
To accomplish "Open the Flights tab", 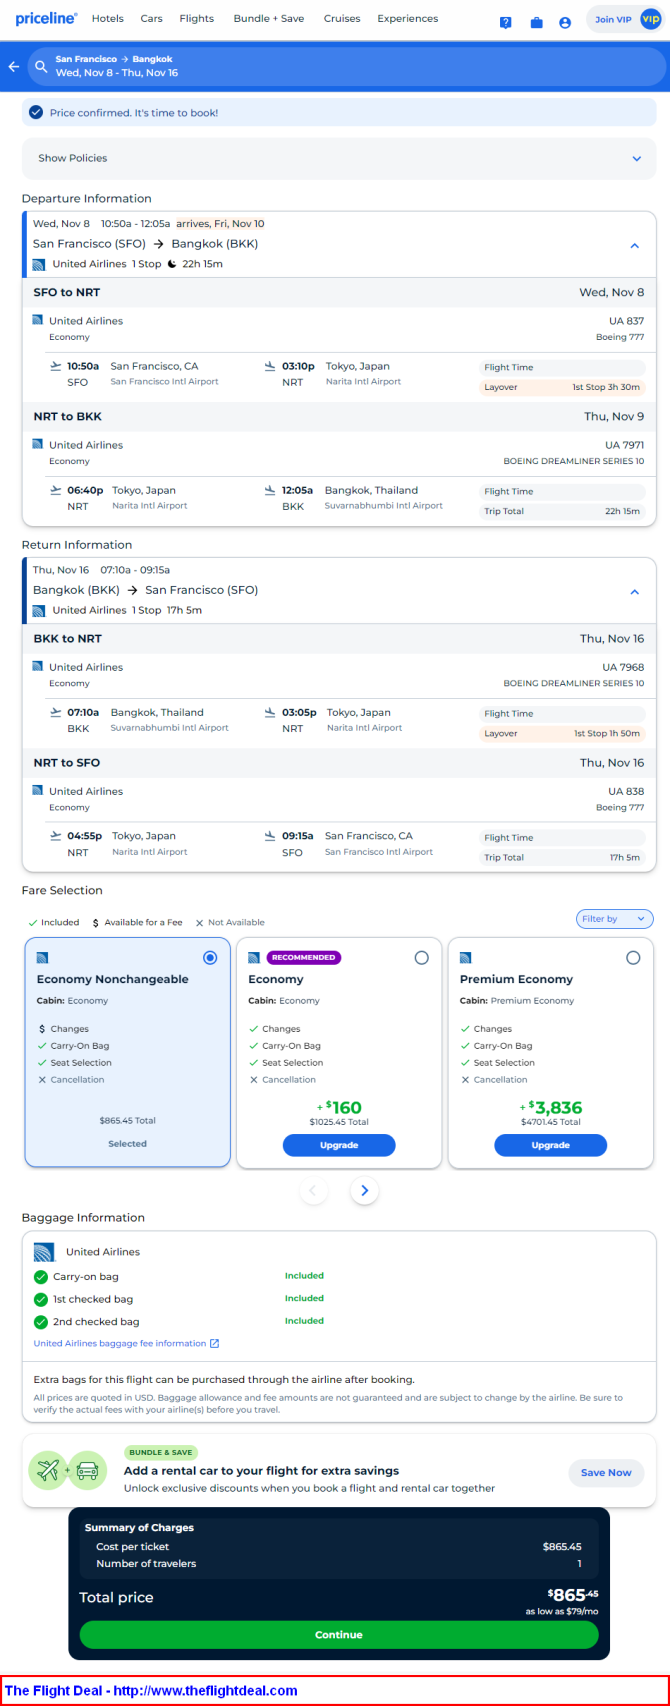I will (x=197, y=18).
